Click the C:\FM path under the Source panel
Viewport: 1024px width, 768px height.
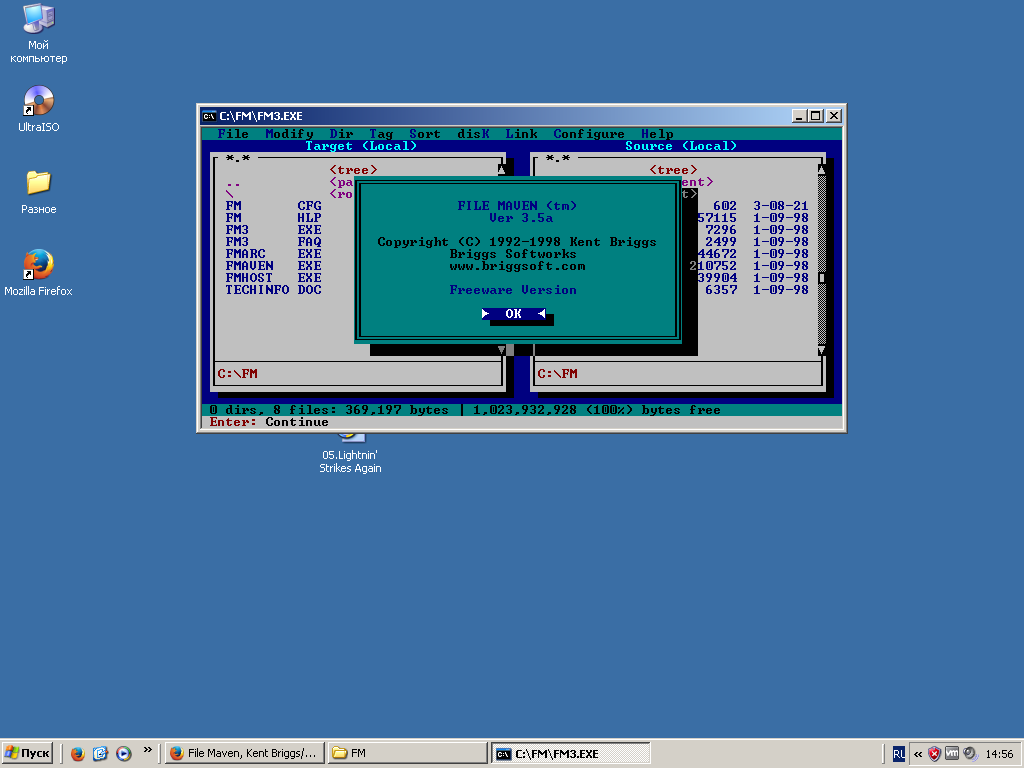point(558,374)
